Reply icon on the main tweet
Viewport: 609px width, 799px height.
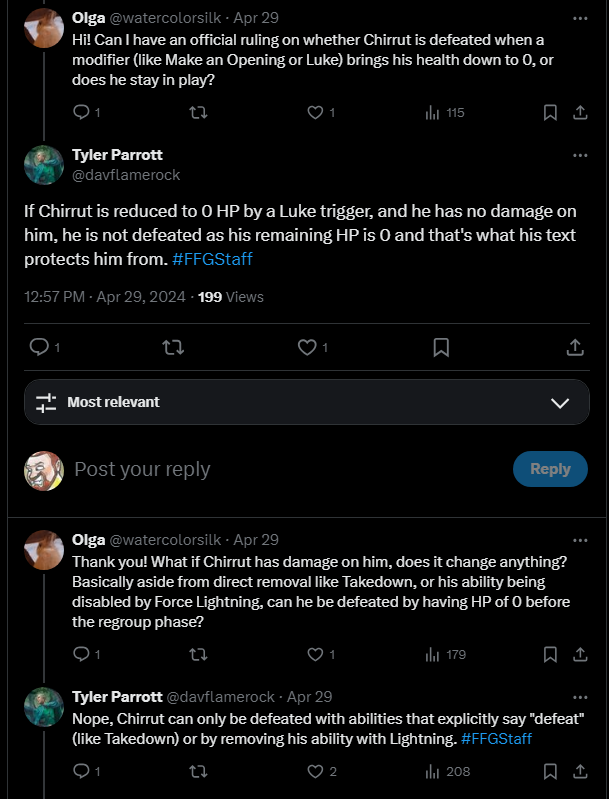(x=39, y=348)
